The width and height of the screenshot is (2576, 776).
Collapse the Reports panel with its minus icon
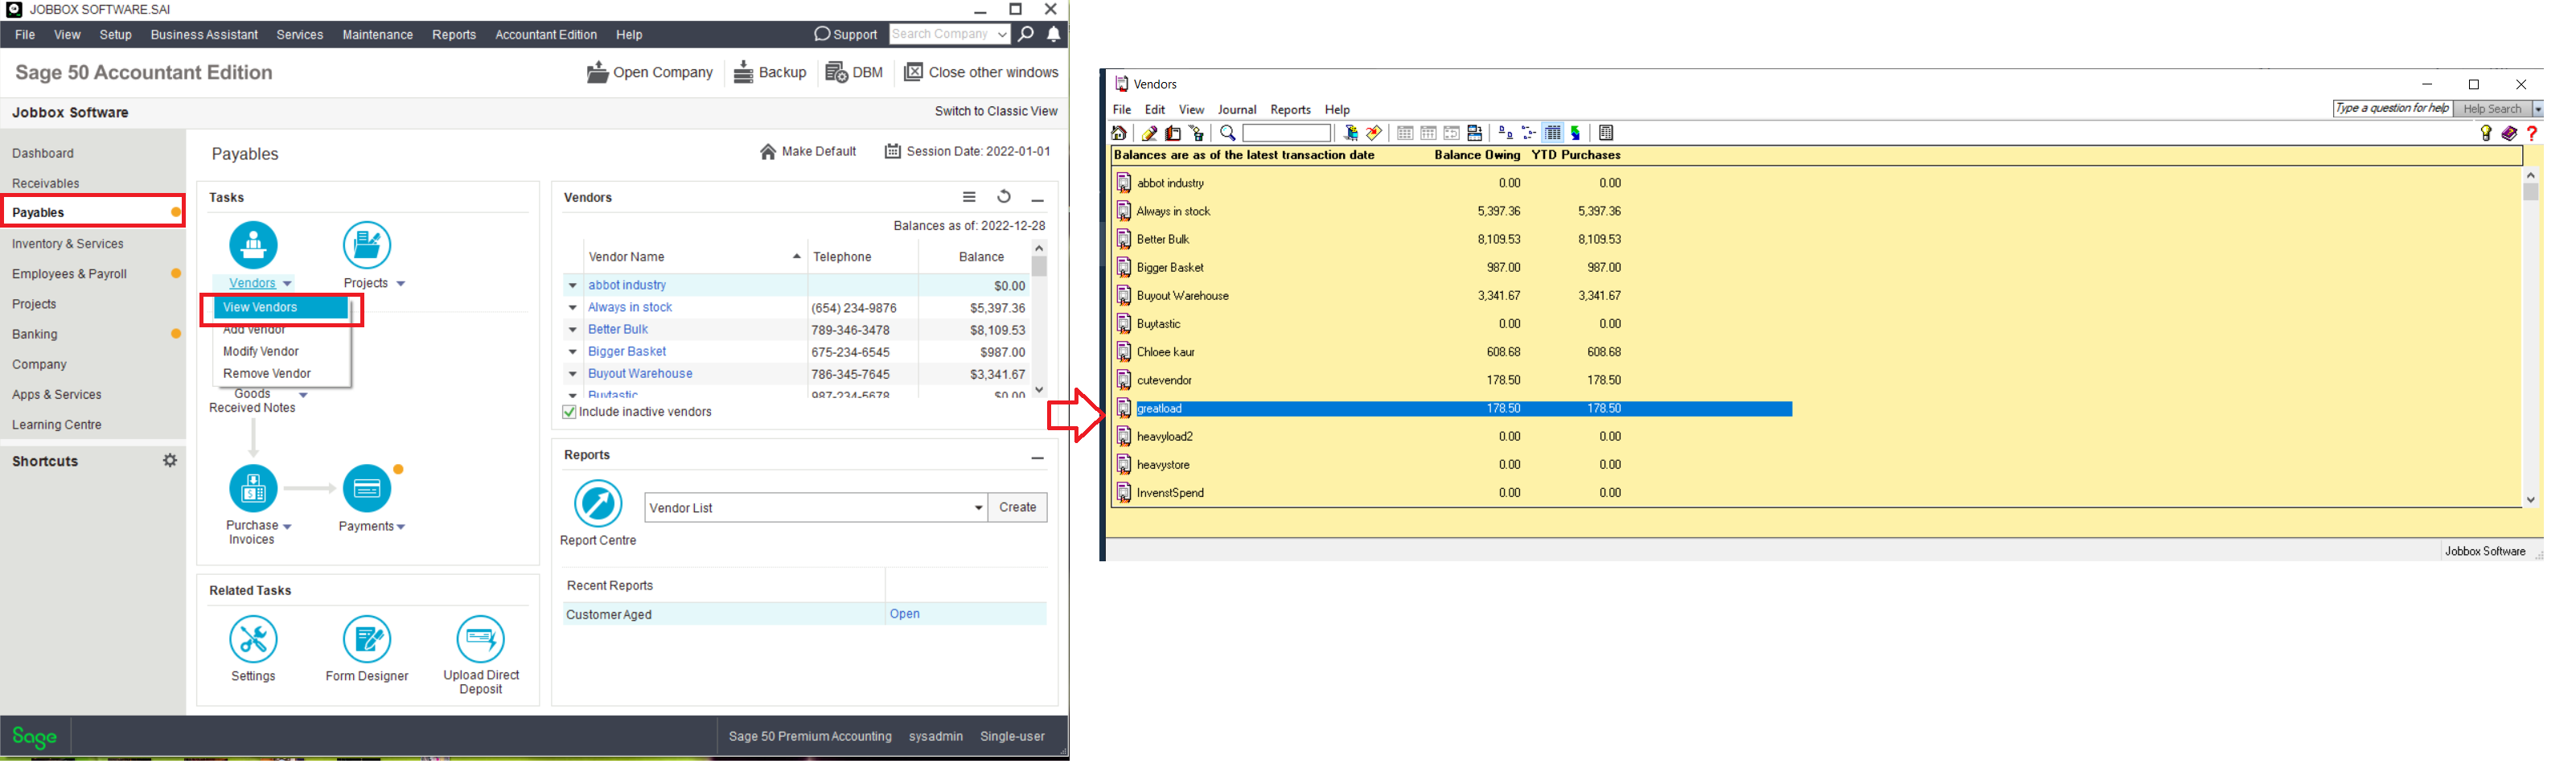coord(1038,459)
